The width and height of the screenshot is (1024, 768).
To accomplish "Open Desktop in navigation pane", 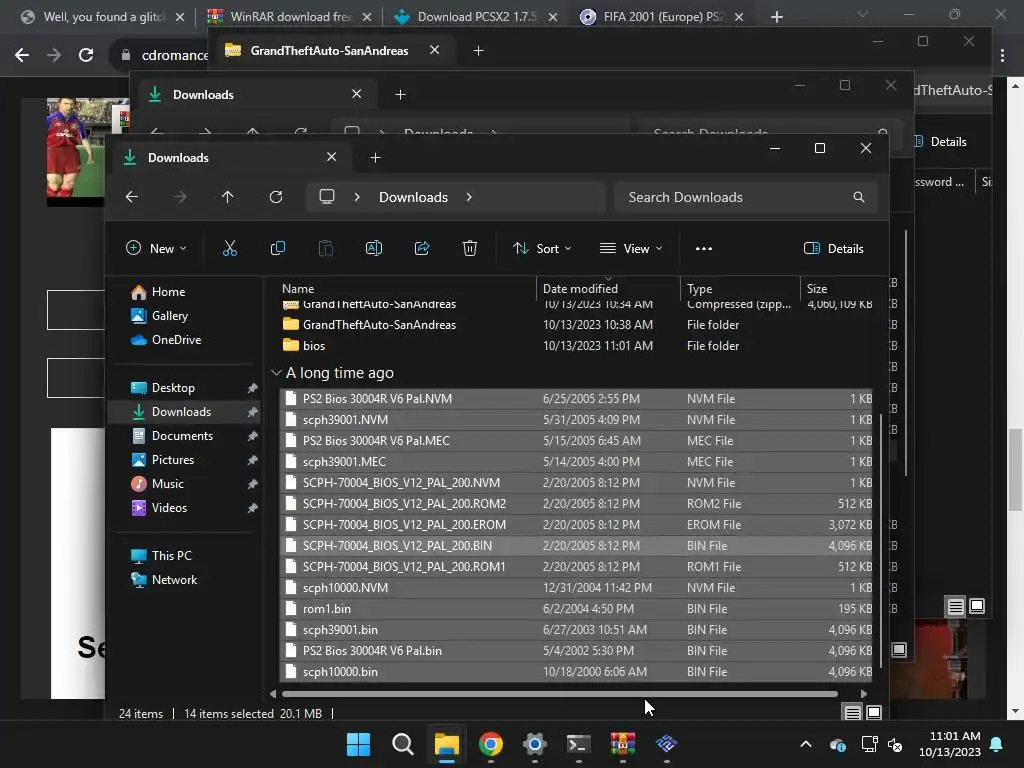I will click(x=173, y=388).
